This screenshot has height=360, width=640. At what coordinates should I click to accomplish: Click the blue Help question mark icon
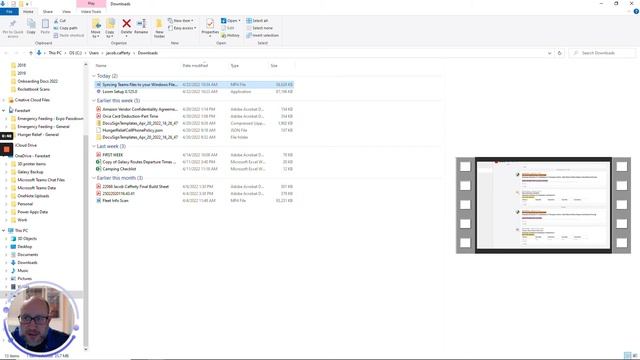pyautogui.click(x=636, y=11)
